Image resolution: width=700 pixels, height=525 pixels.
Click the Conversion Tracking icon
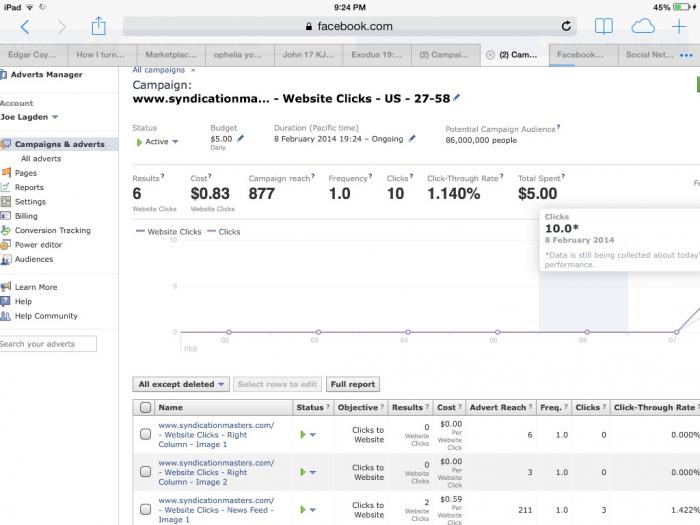pos(6,230)
